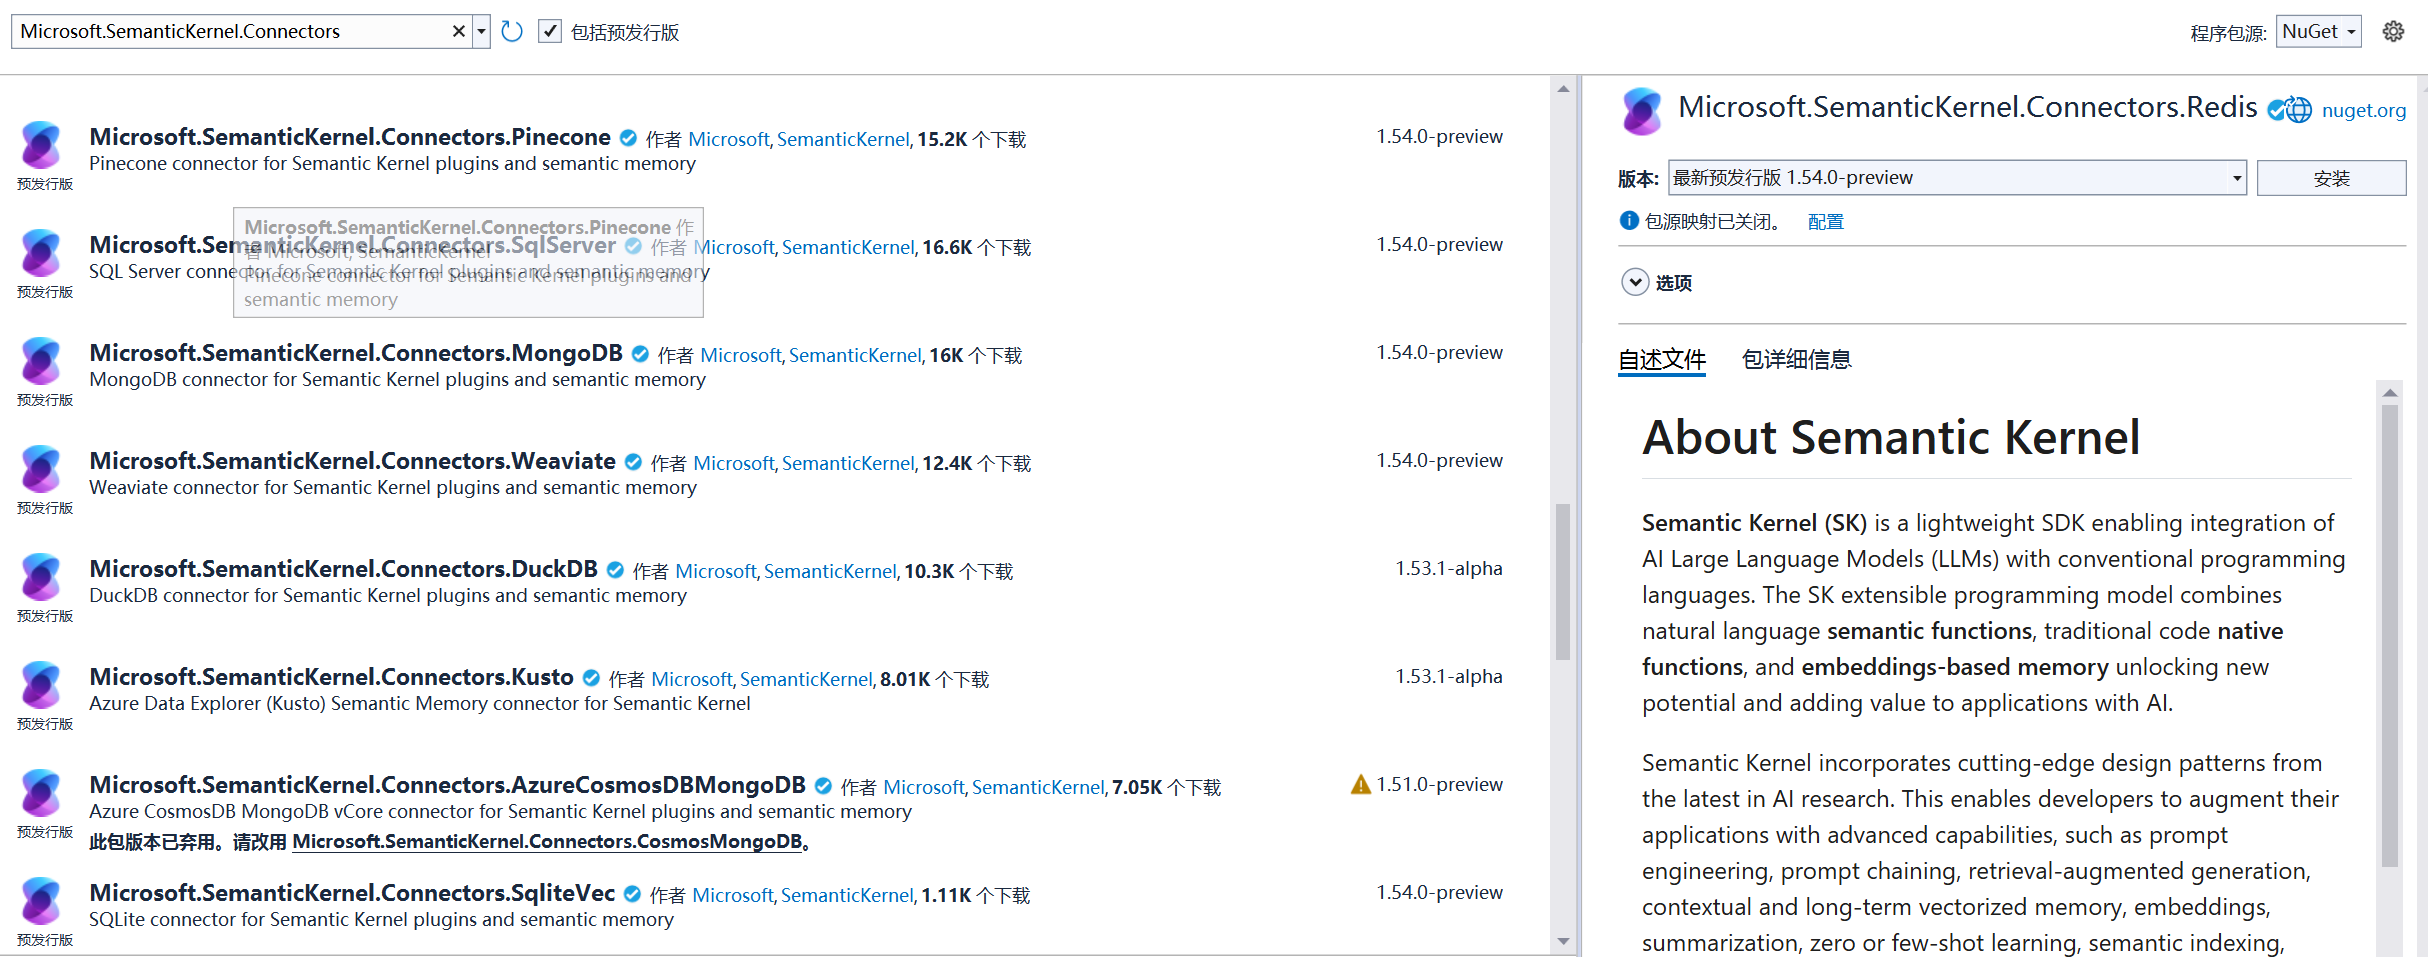Viewport: 2428px width, 957px height.
Task: Click the readme pane scroll up arrow
Action: [2390, 393]
